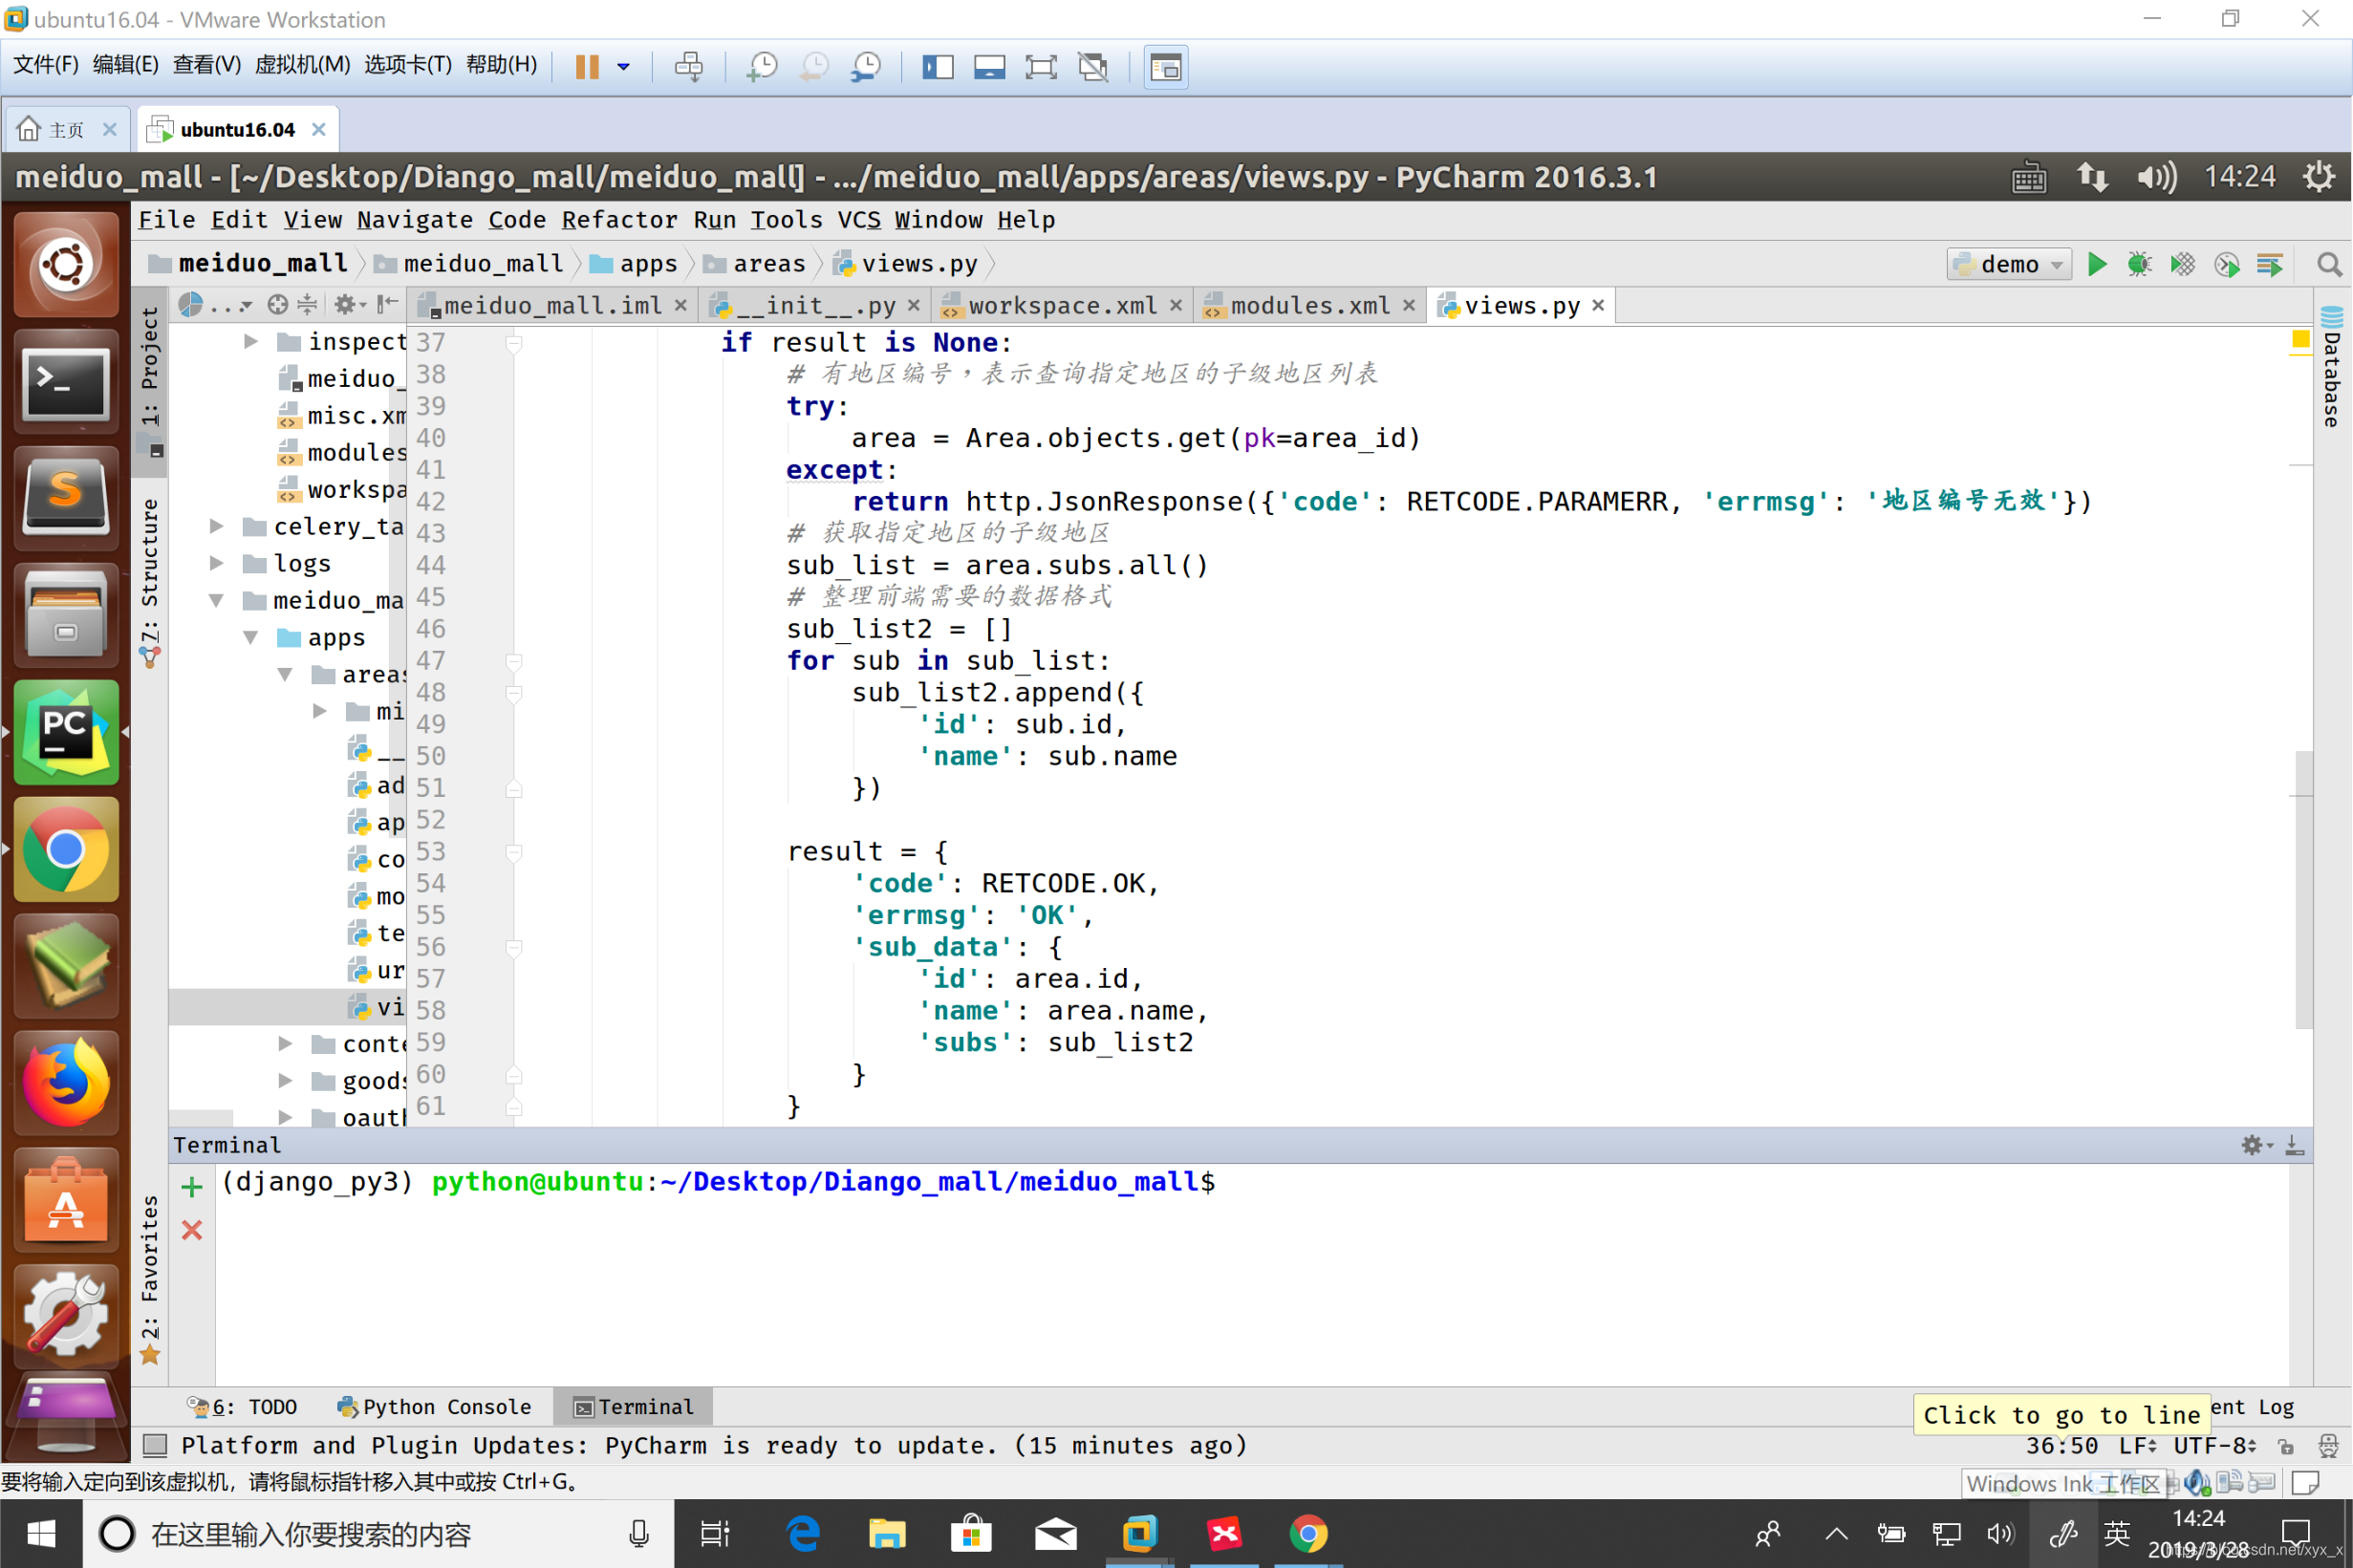The image size is (2353, 1568).
Task: Open the Navigate menu
Action: pyautogui.click(x=415, y=219)
